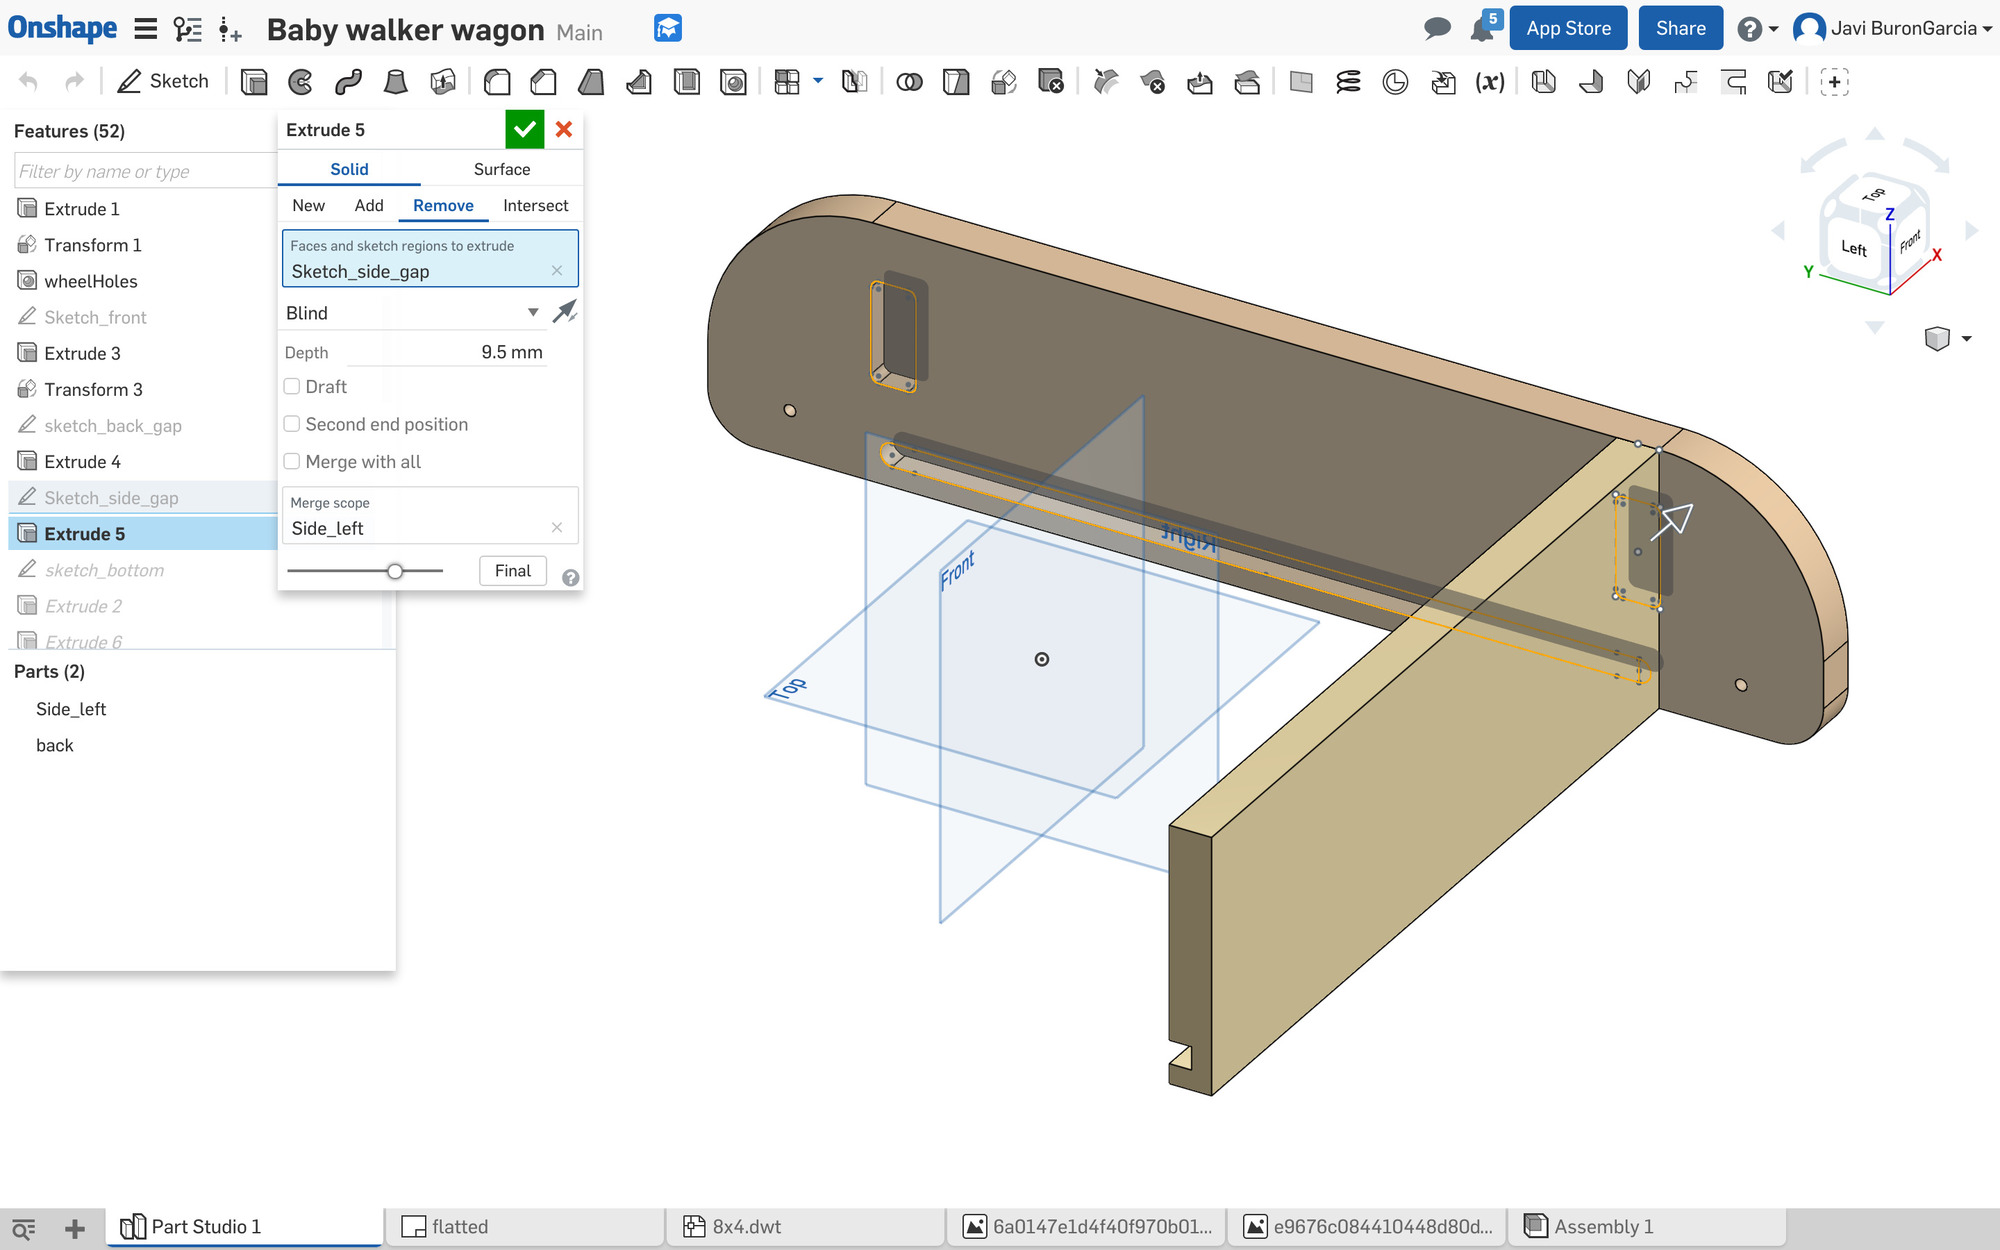Image resolution: width=2000 pixels, height=1250 pixels.
Task: Insert new tab with plus icon
Action: click(75, 1229)
